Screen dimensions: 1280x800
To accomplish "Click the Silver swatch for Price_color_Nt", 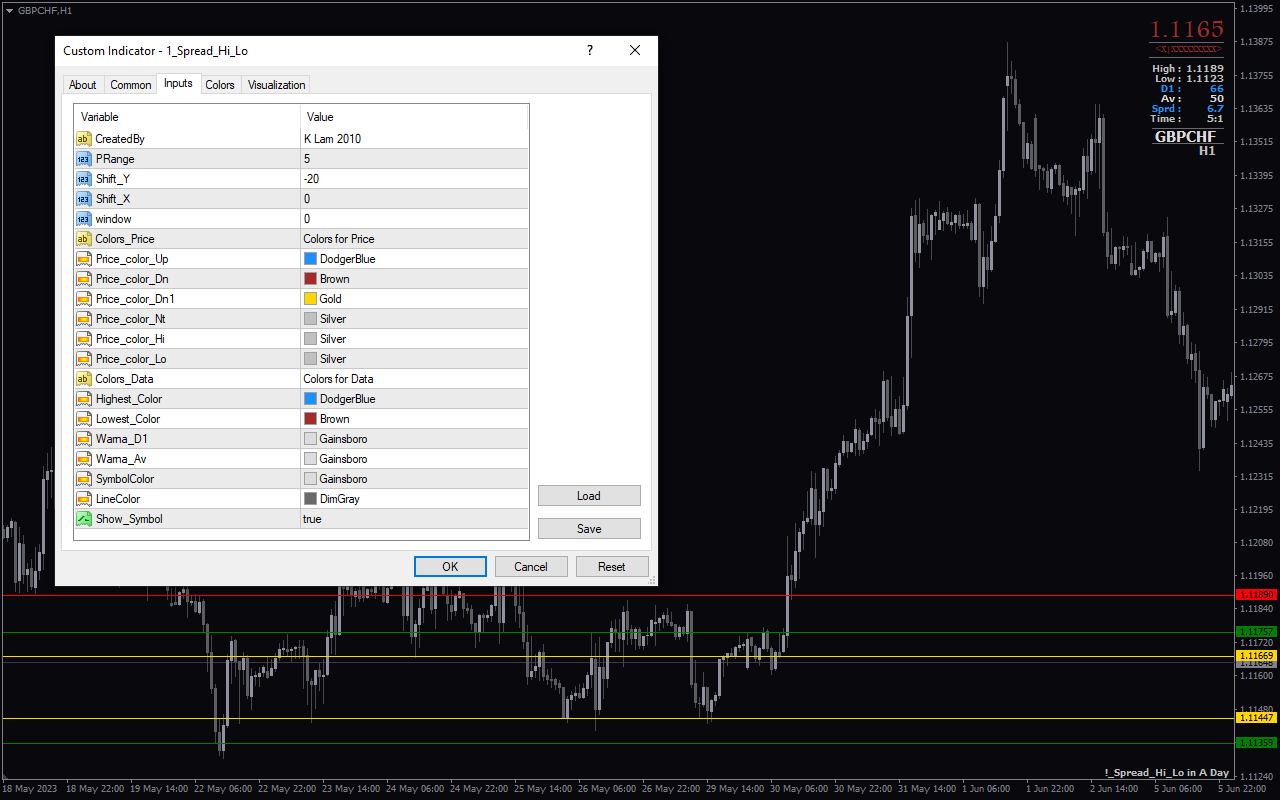I will click(310, 319).
